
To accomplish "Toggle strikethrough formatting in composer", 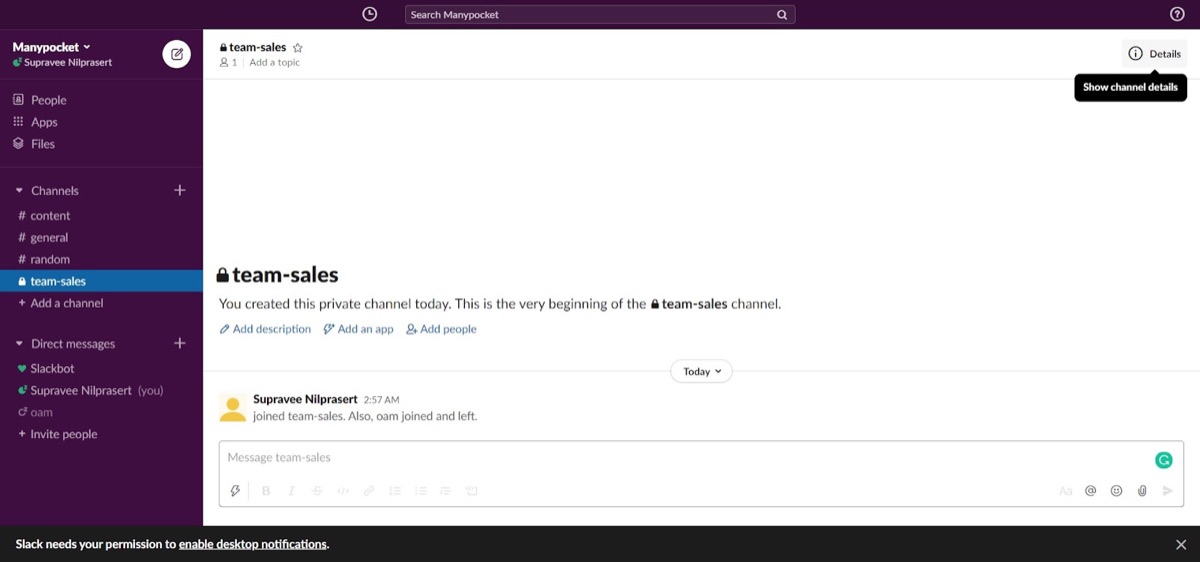I will click(317, 491).
